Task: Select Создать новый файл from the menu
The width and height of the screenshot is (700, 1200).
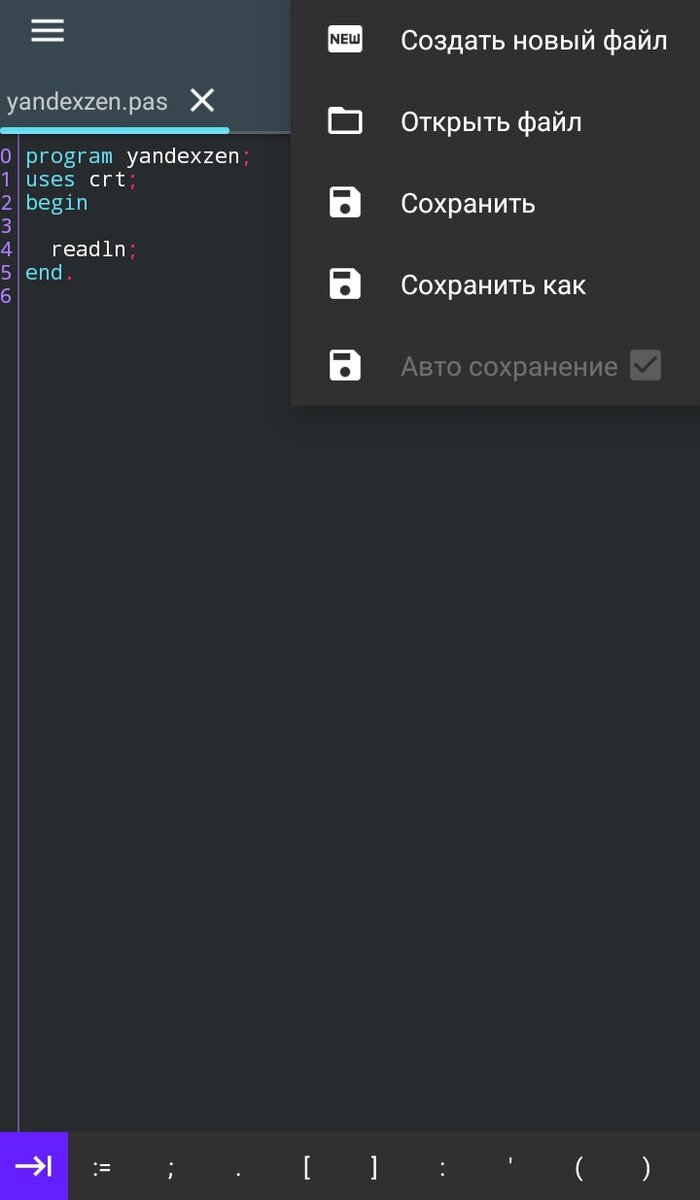Action: (x=535, y=39)
